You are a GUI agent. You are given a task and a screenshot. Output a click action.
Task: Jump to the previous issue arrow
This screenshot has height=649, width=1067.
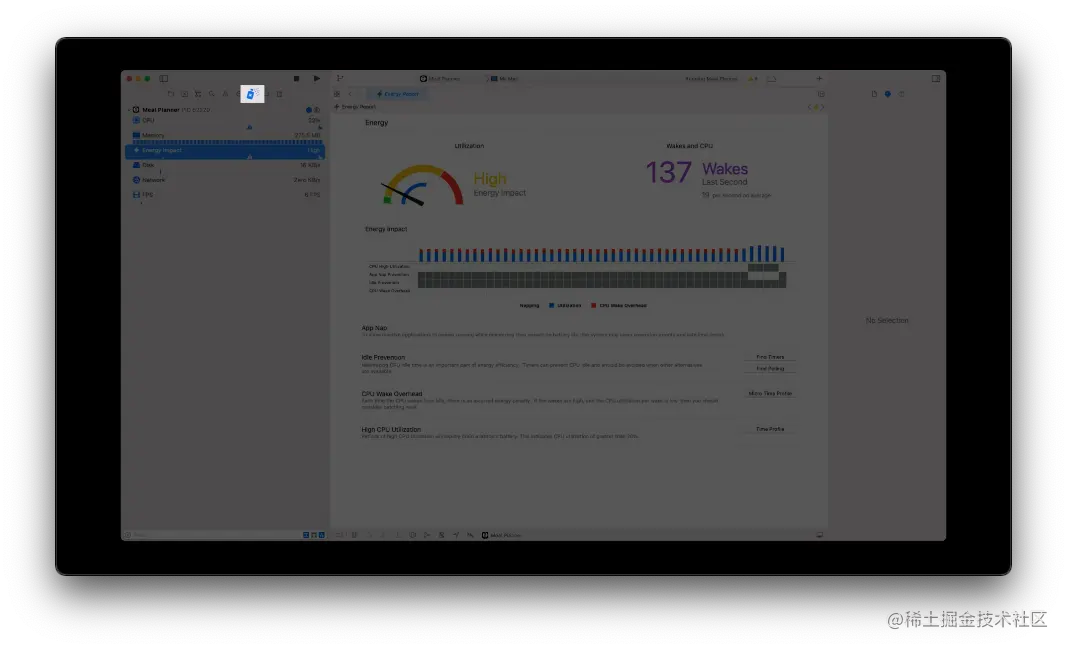810,107
